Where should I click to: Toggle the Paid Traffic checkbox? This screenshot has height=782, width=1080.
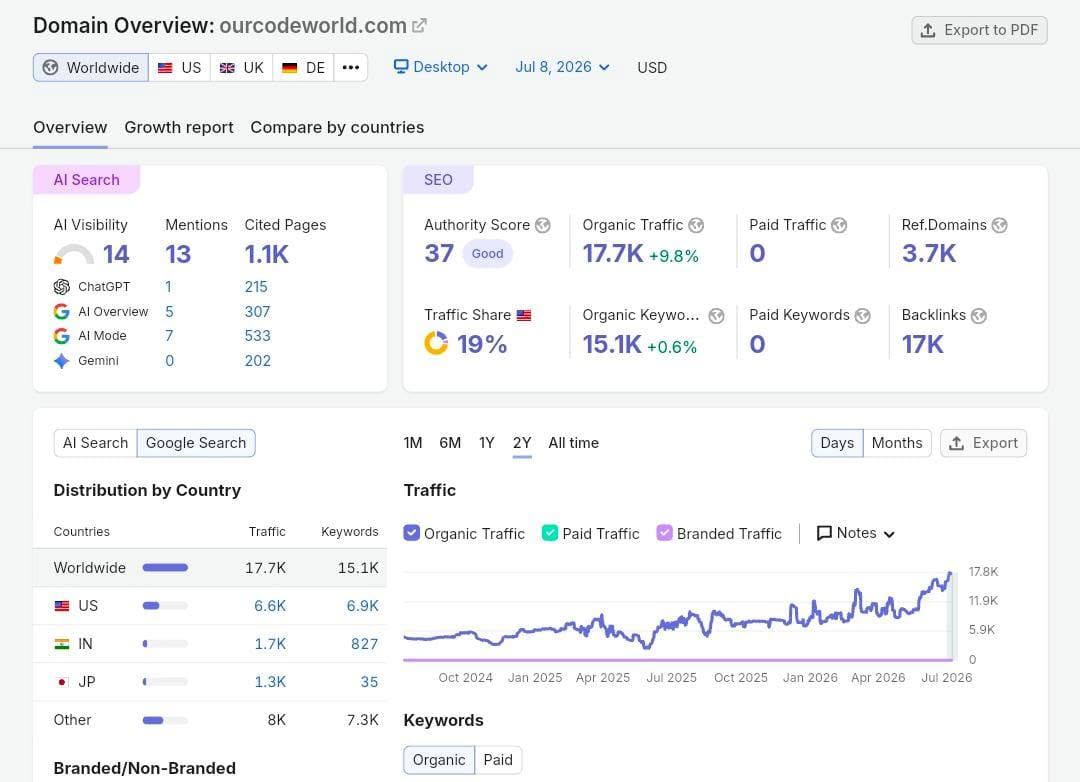pyautogui.click(x=550, y=533)
